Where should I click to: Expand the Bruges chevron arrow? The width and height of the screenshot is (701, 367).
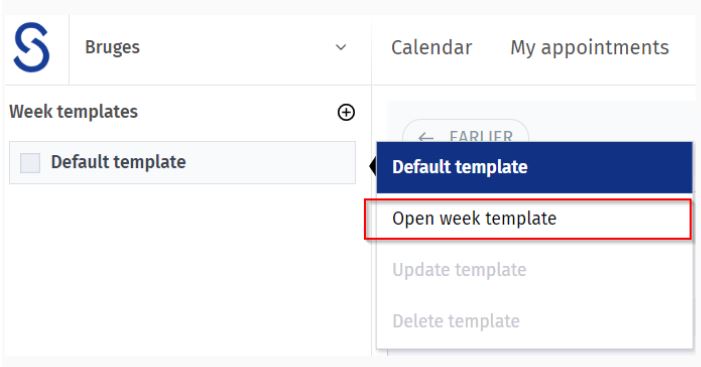tap(341, 47)
